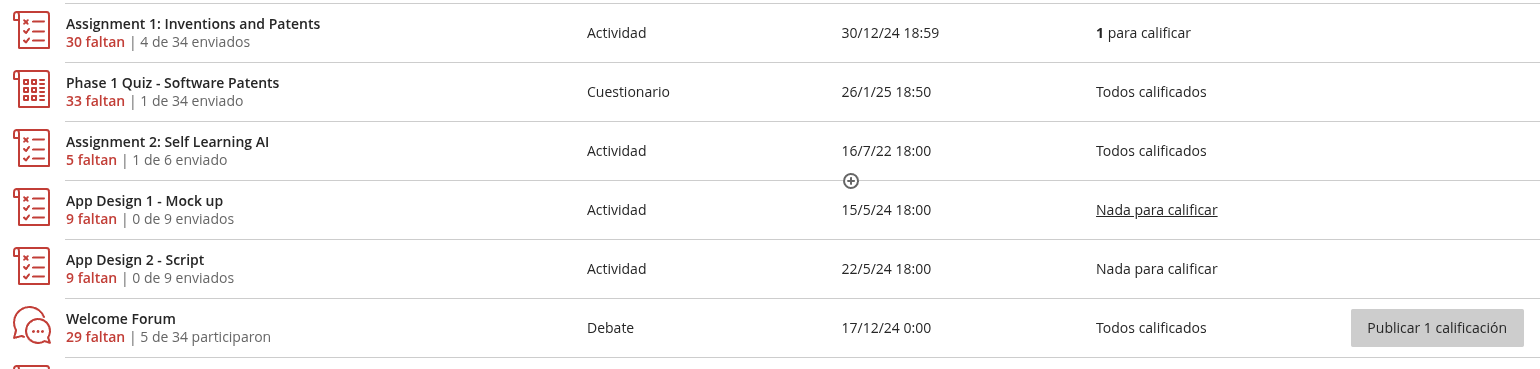
Task: Open Phase 1 Quiz - Software Patents
Action: click(x=173, y=83)
